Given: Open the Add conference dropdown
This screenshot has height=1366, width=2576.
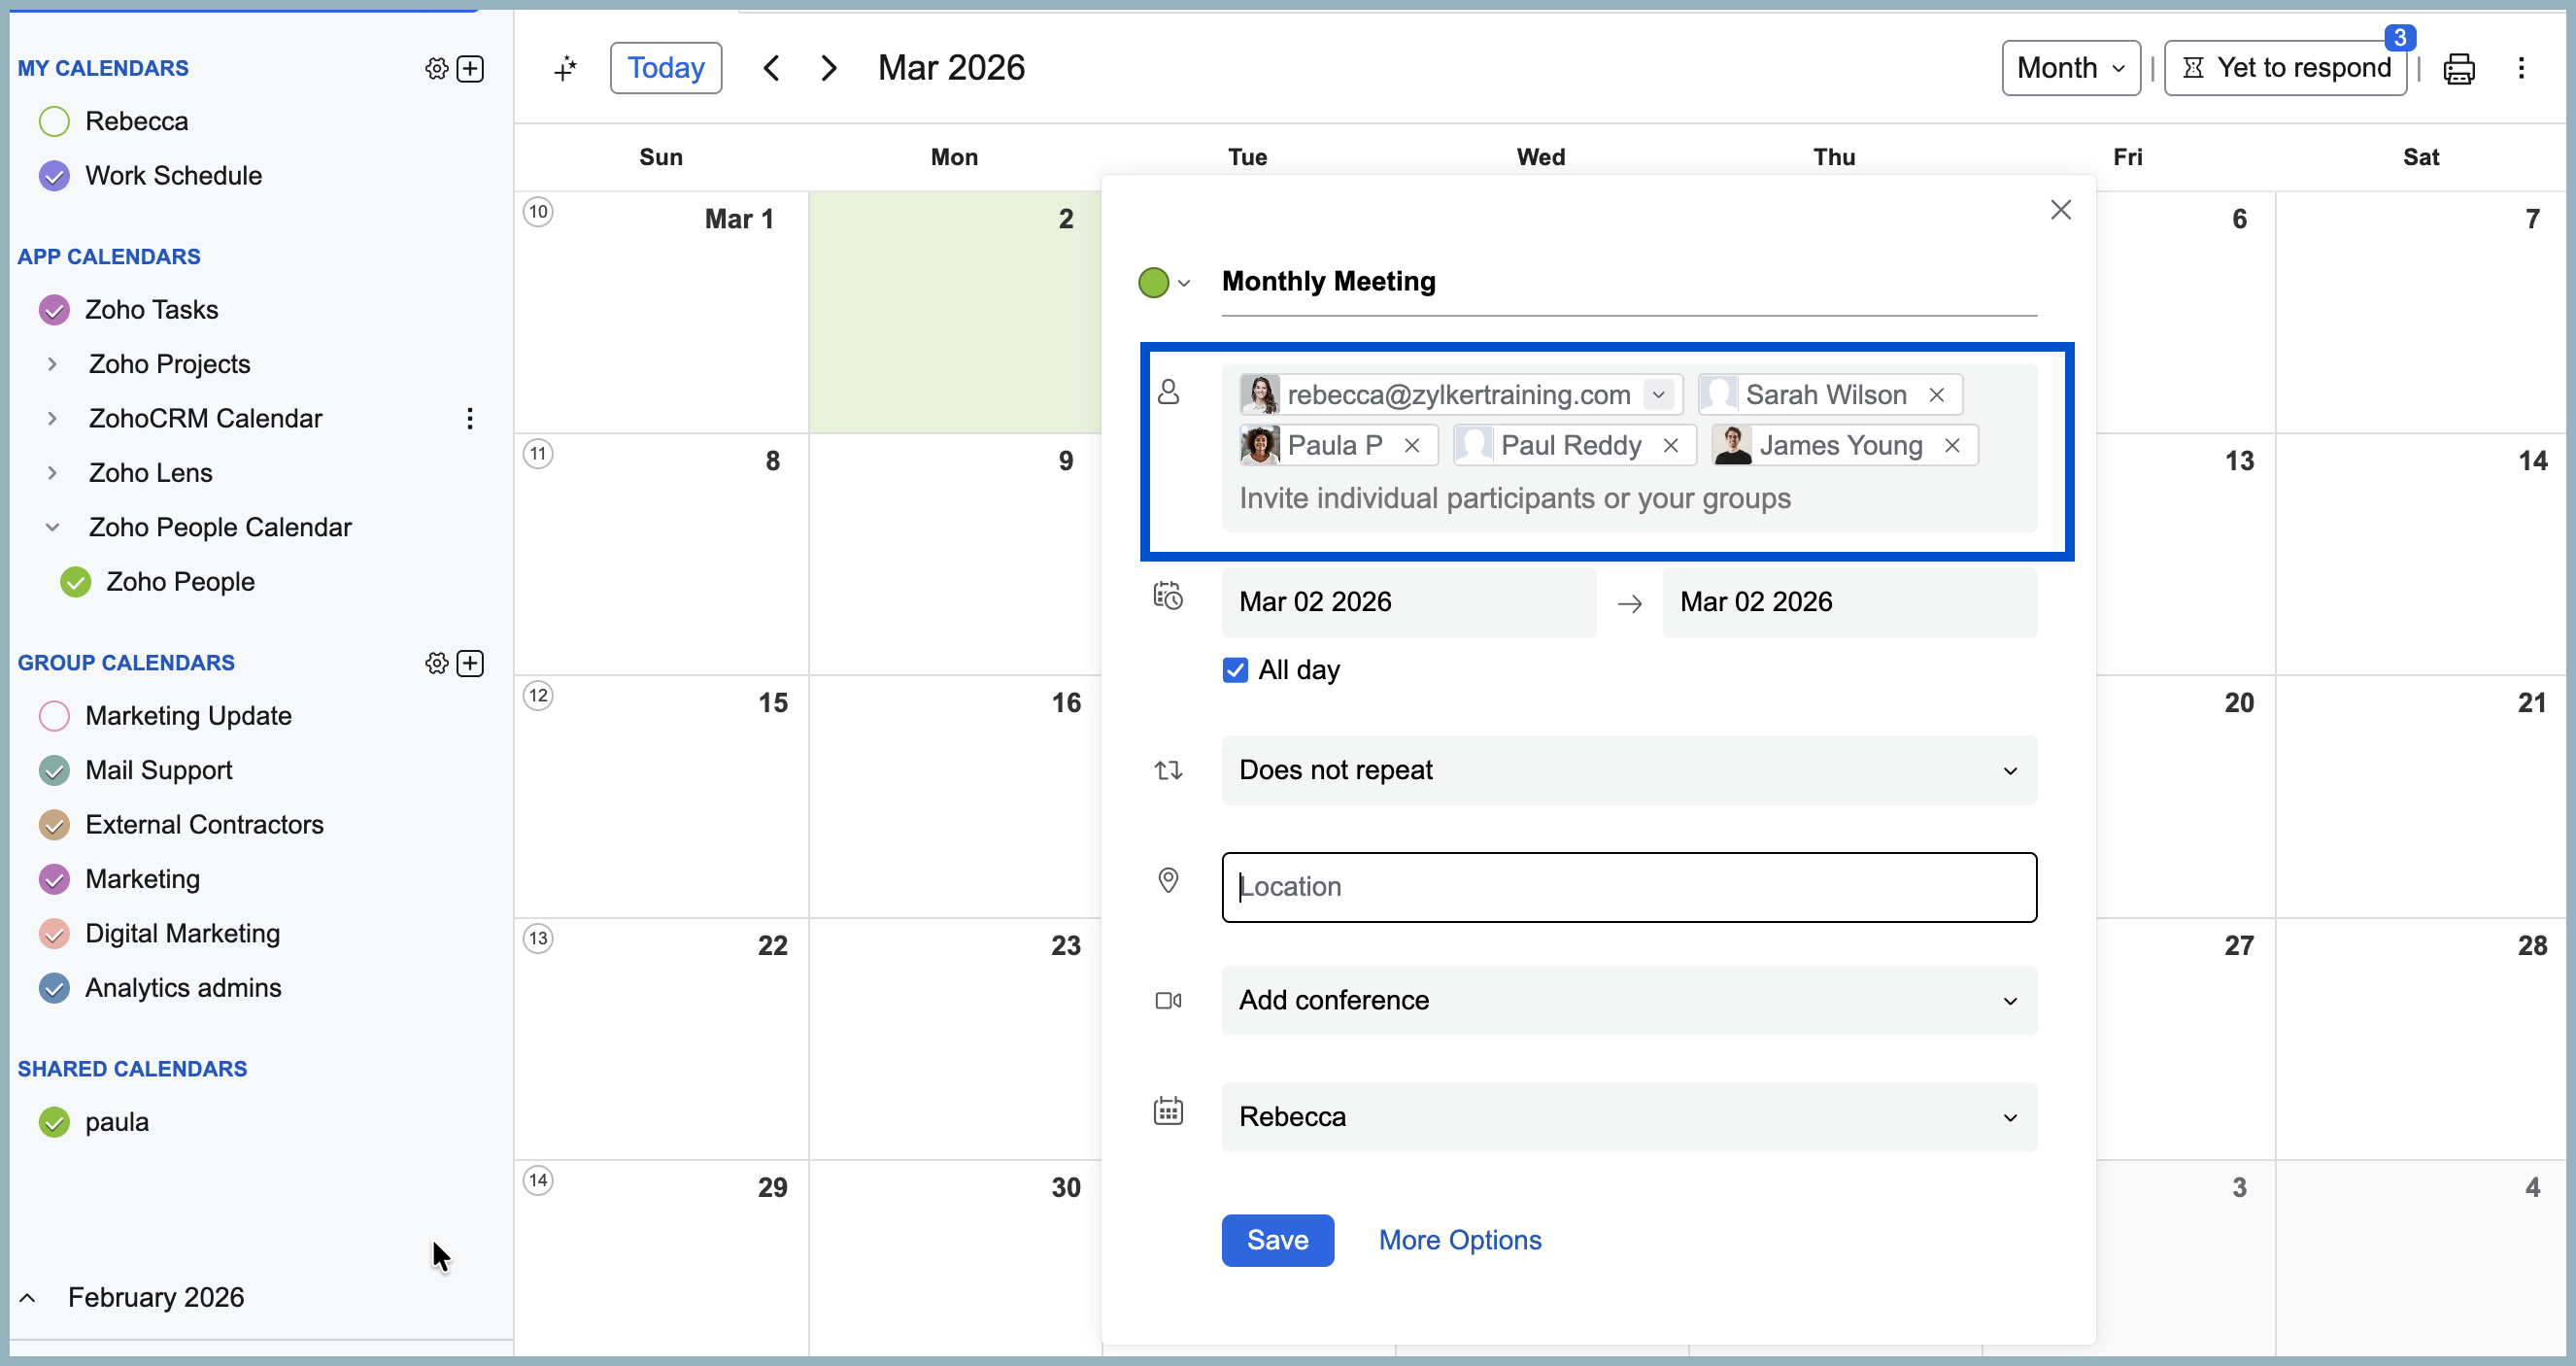Looking at the screenshot, I should pos(1628,1000).
